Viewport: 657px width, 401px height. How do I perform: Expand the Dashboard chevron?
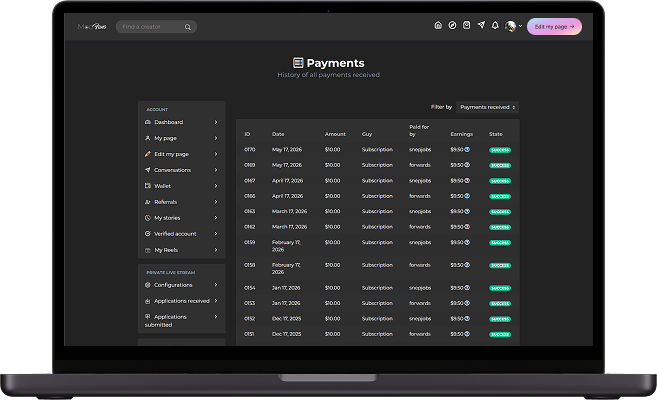[216, 122]
